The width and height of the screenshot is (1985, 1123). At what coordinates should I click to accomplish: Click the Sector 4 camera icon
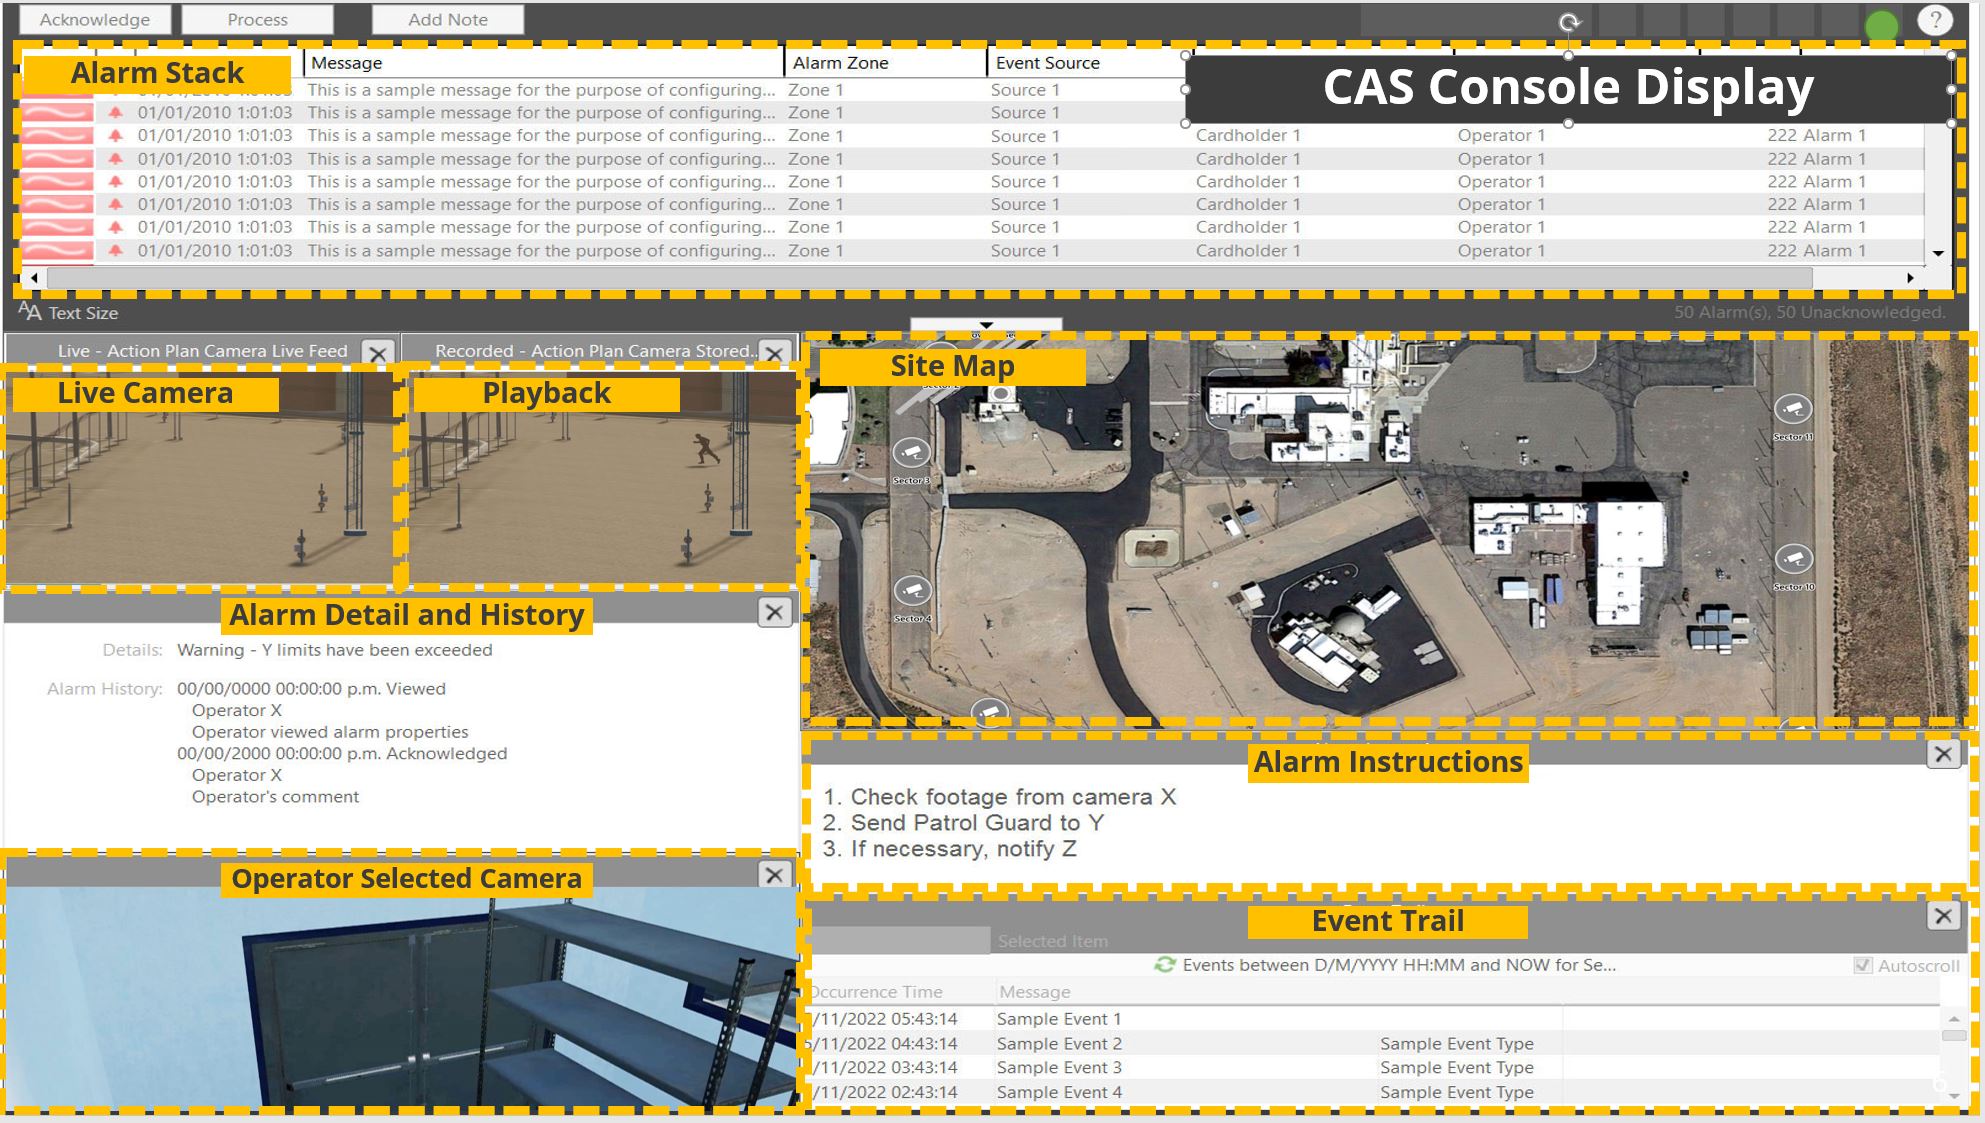click(912, 591)
